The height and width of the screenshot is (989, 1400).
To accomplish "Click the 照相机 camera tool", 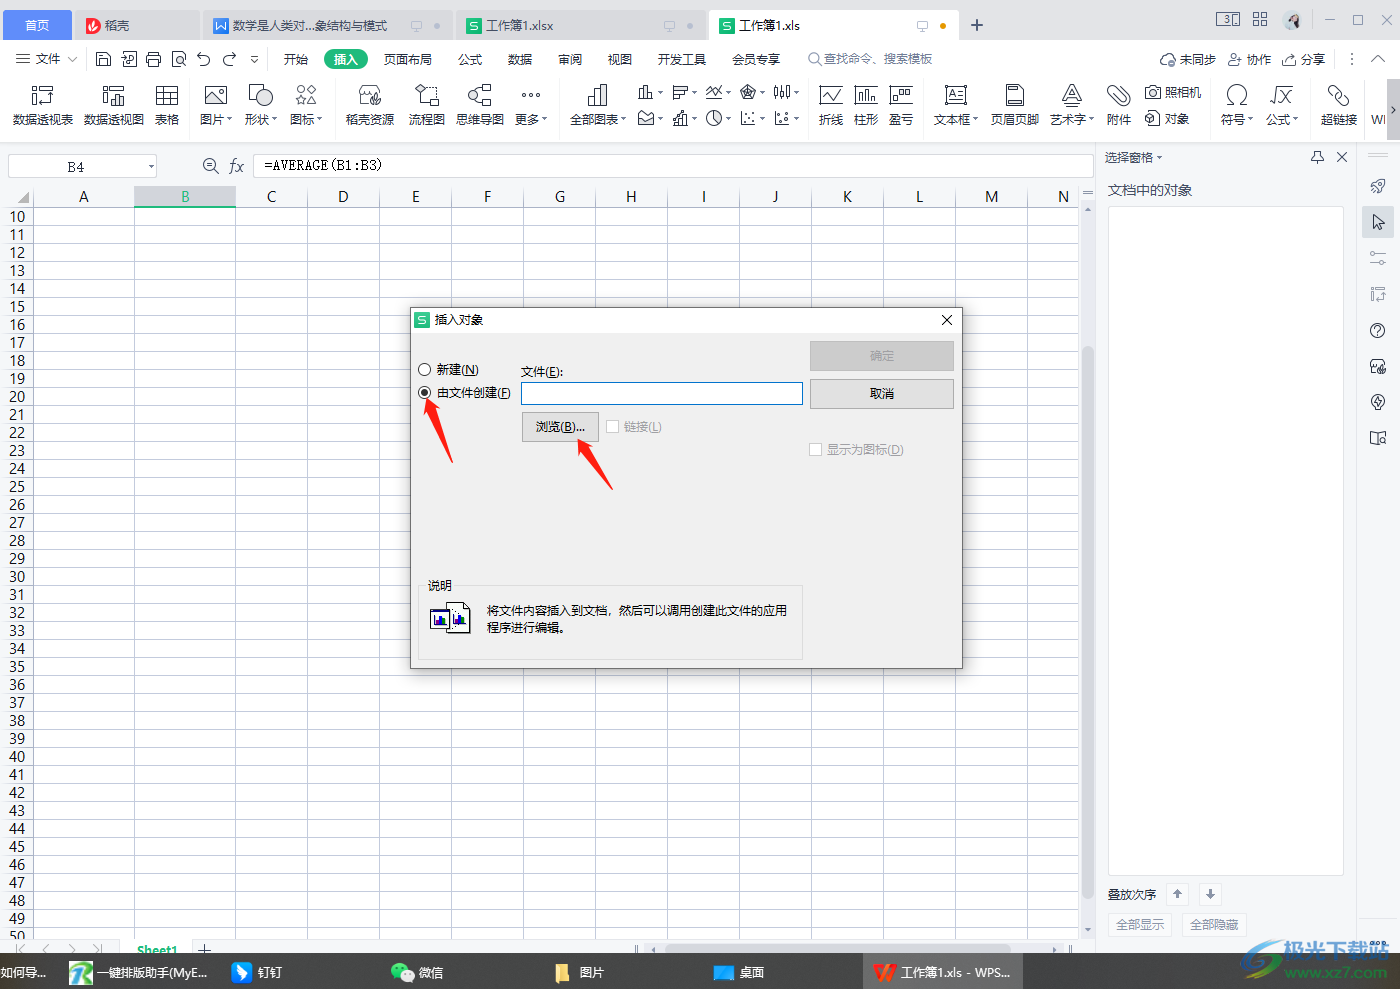I will click(1173, 92).
